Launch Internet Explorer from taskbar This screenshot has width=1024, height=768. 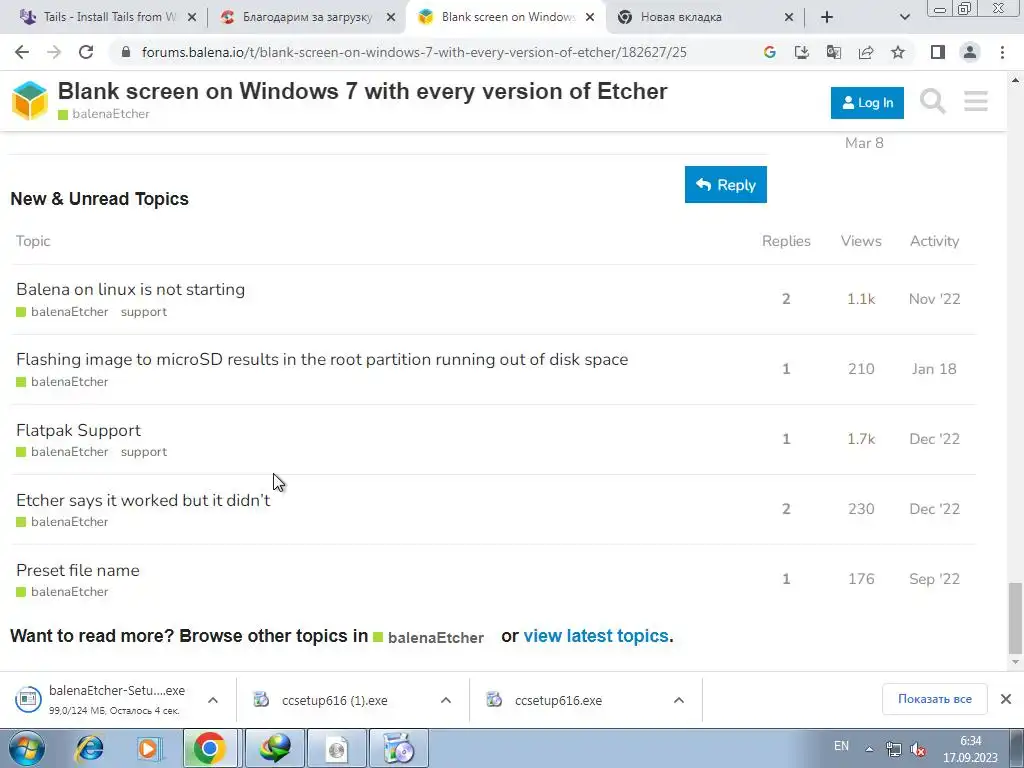[x=89, y=748]
